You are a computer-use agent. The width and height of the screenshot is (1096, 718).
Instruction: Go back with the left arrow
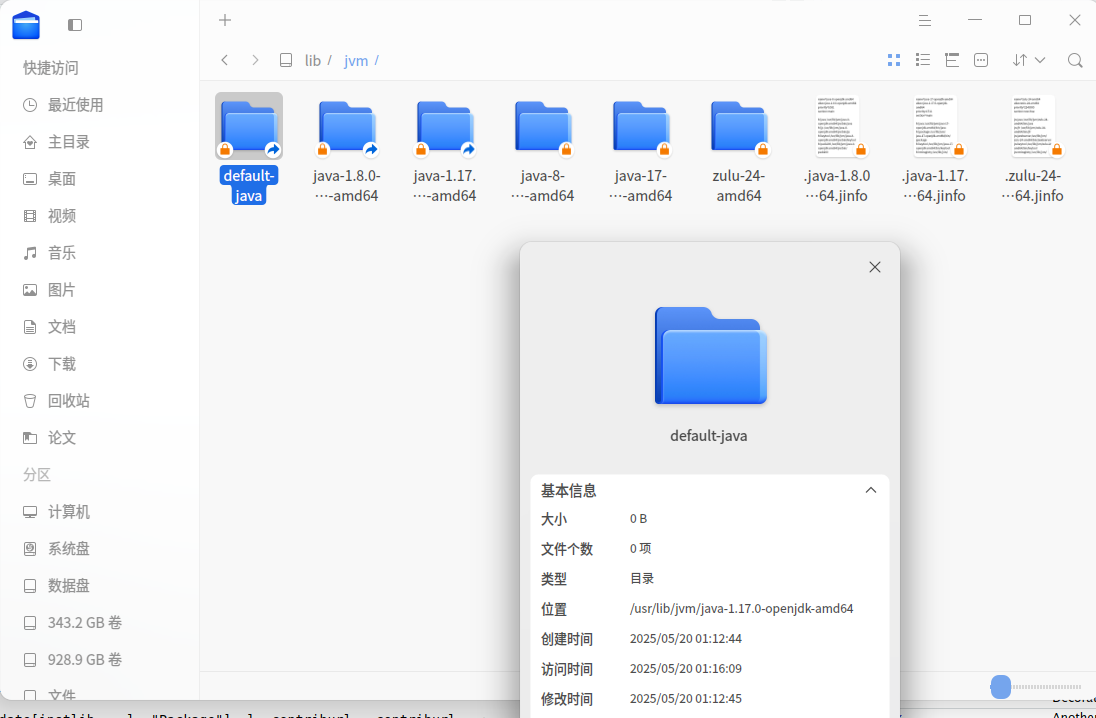(224, 60)
